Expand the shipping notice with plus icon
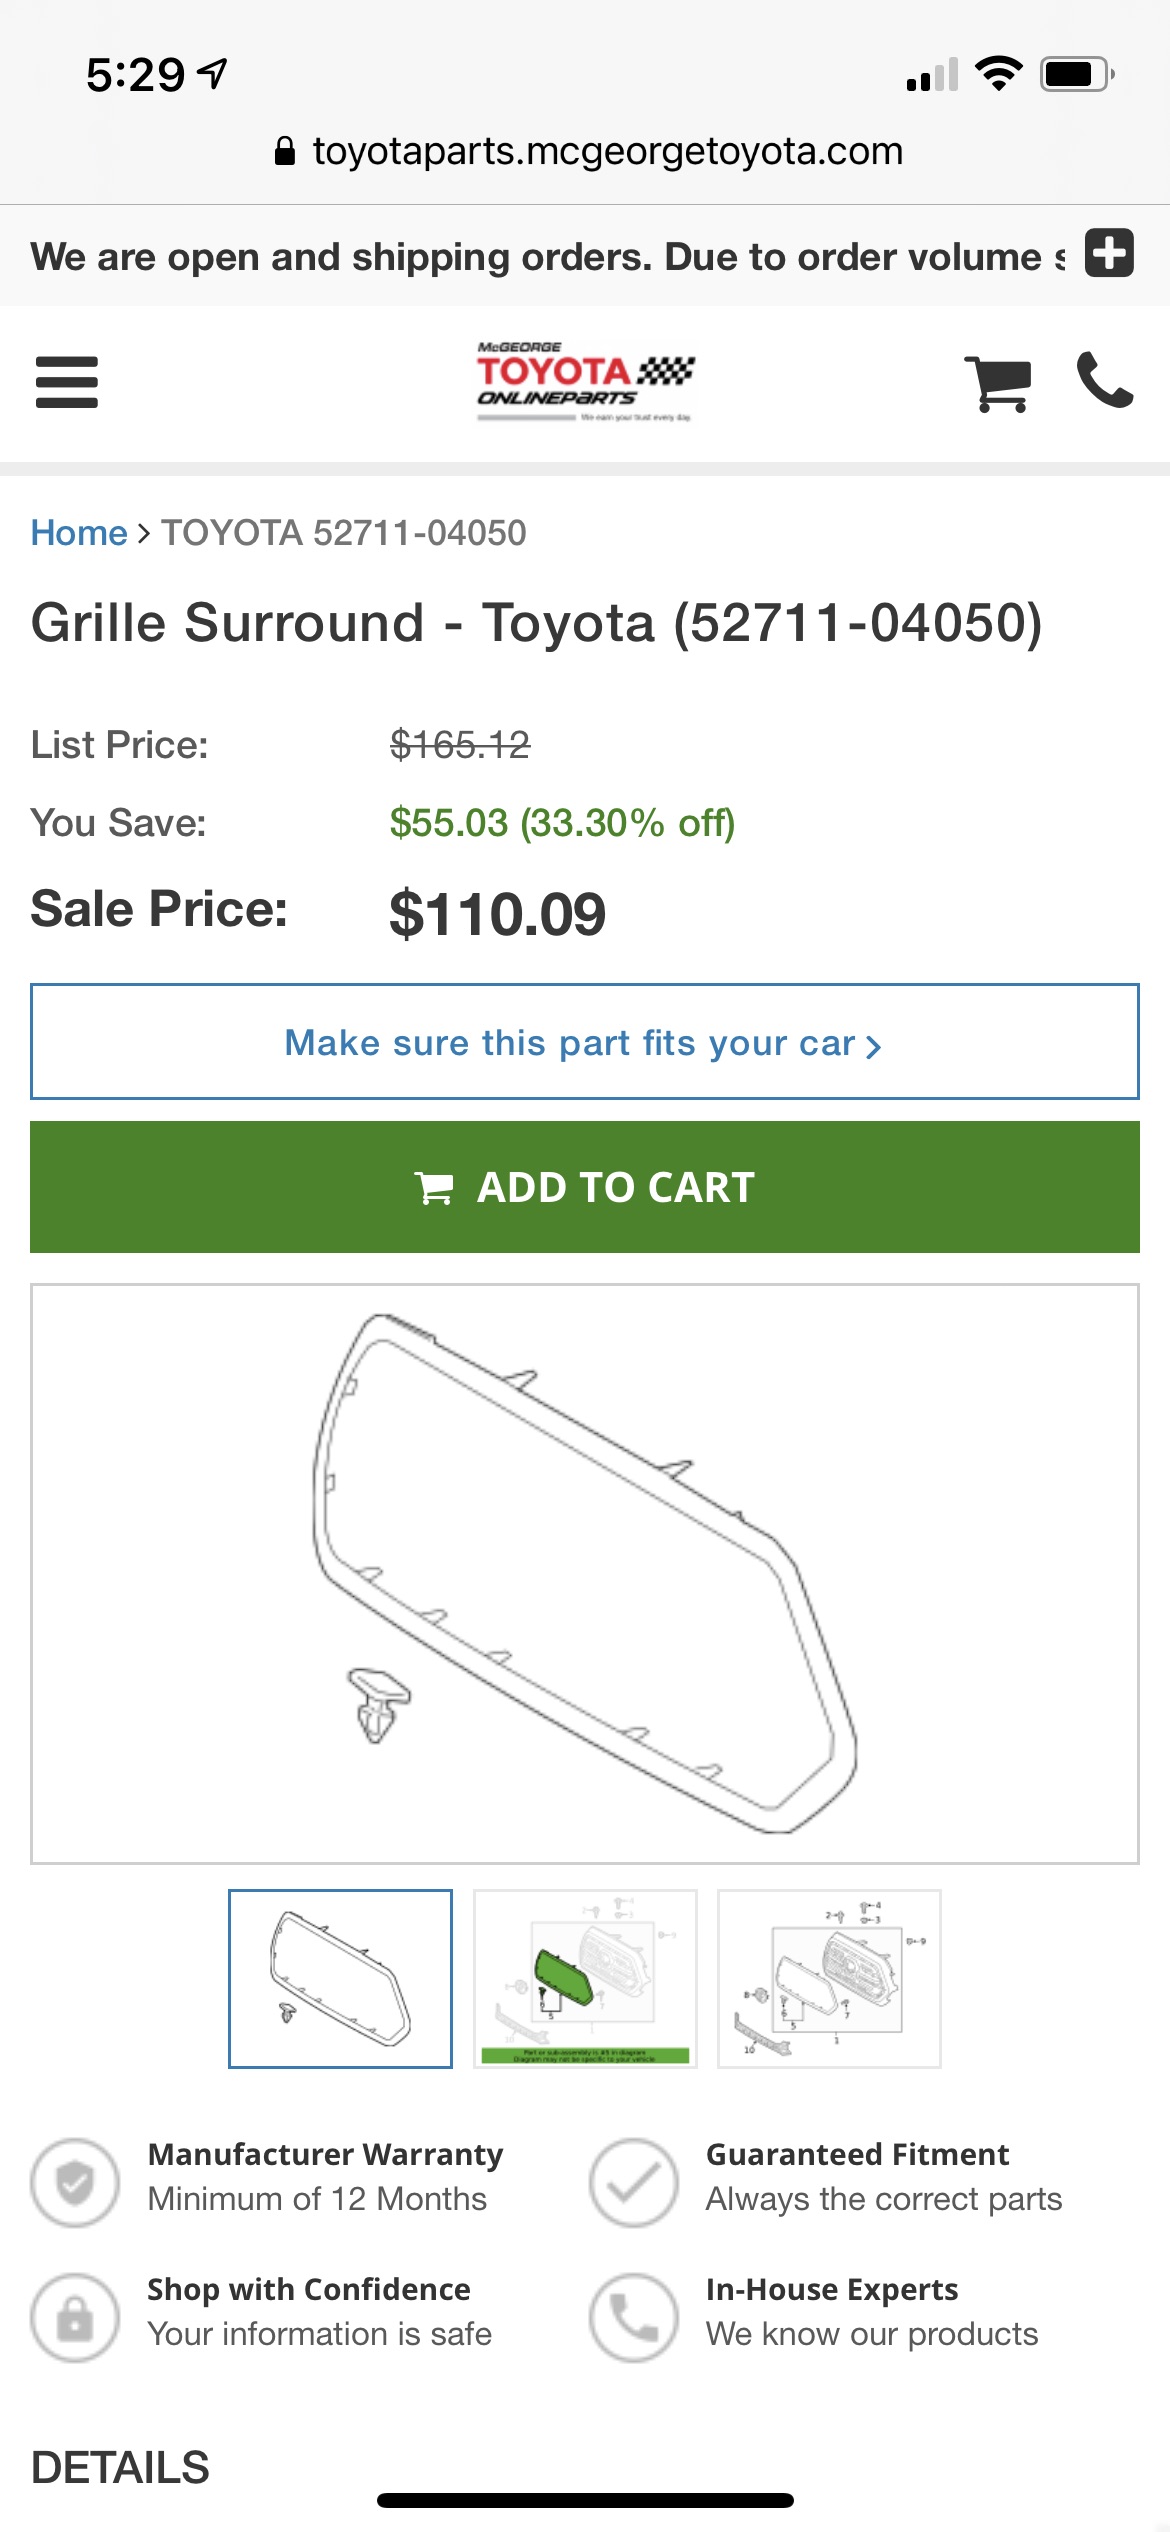 pos(1110,252)
